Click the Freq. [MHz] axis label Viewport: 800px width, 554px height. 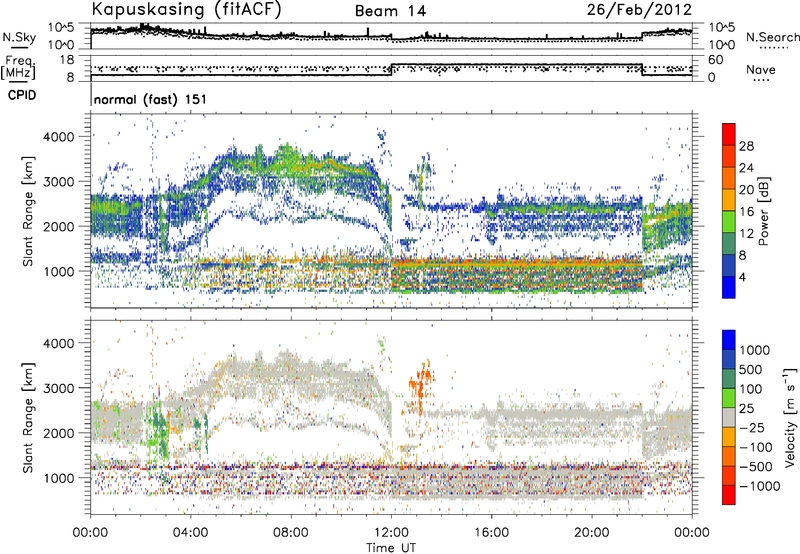click(x=19, y=67)
